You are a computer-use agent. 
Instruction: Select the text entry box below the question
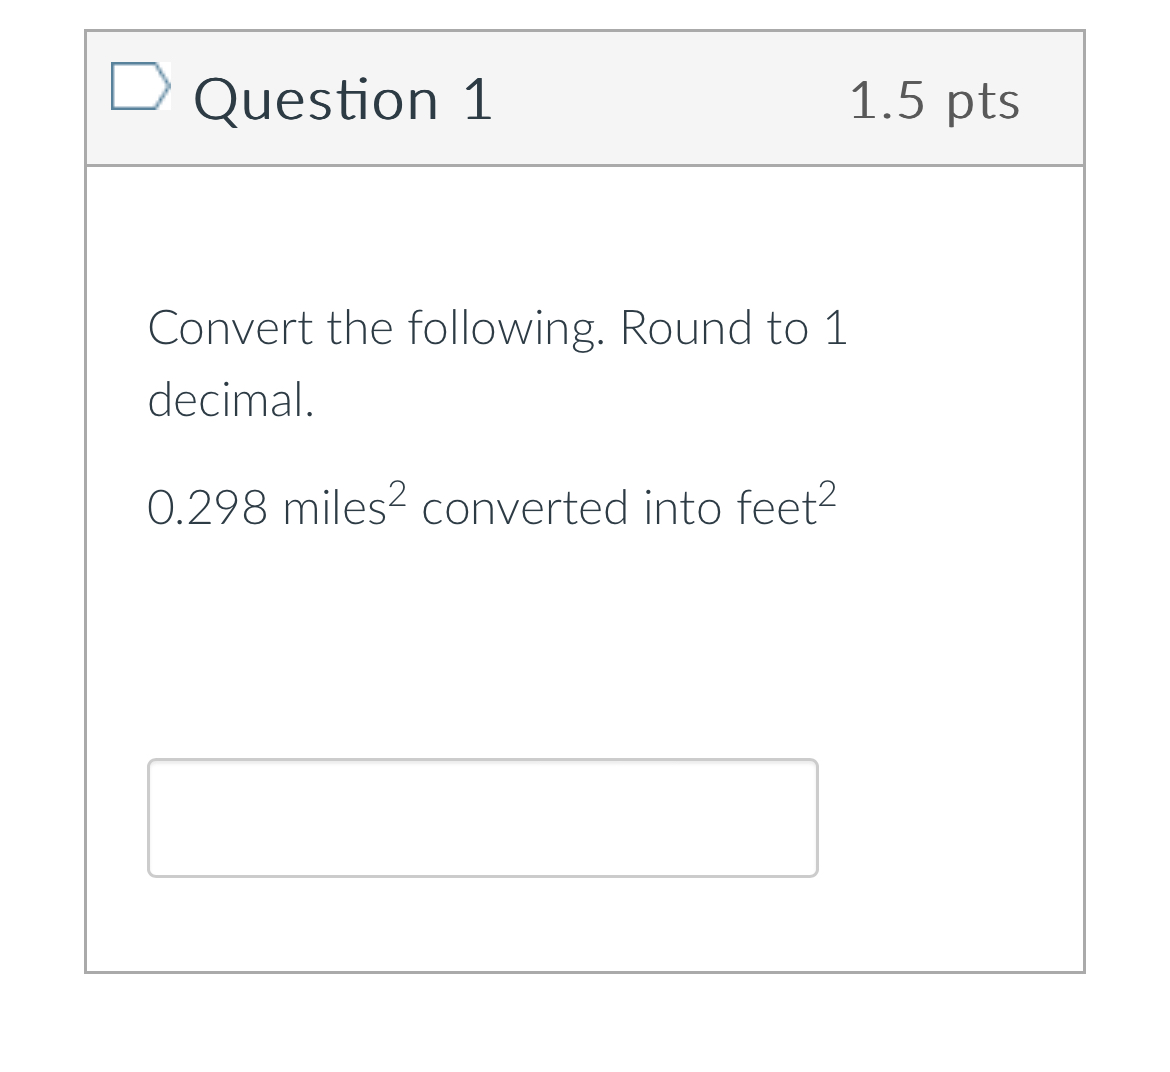[483, 818]
